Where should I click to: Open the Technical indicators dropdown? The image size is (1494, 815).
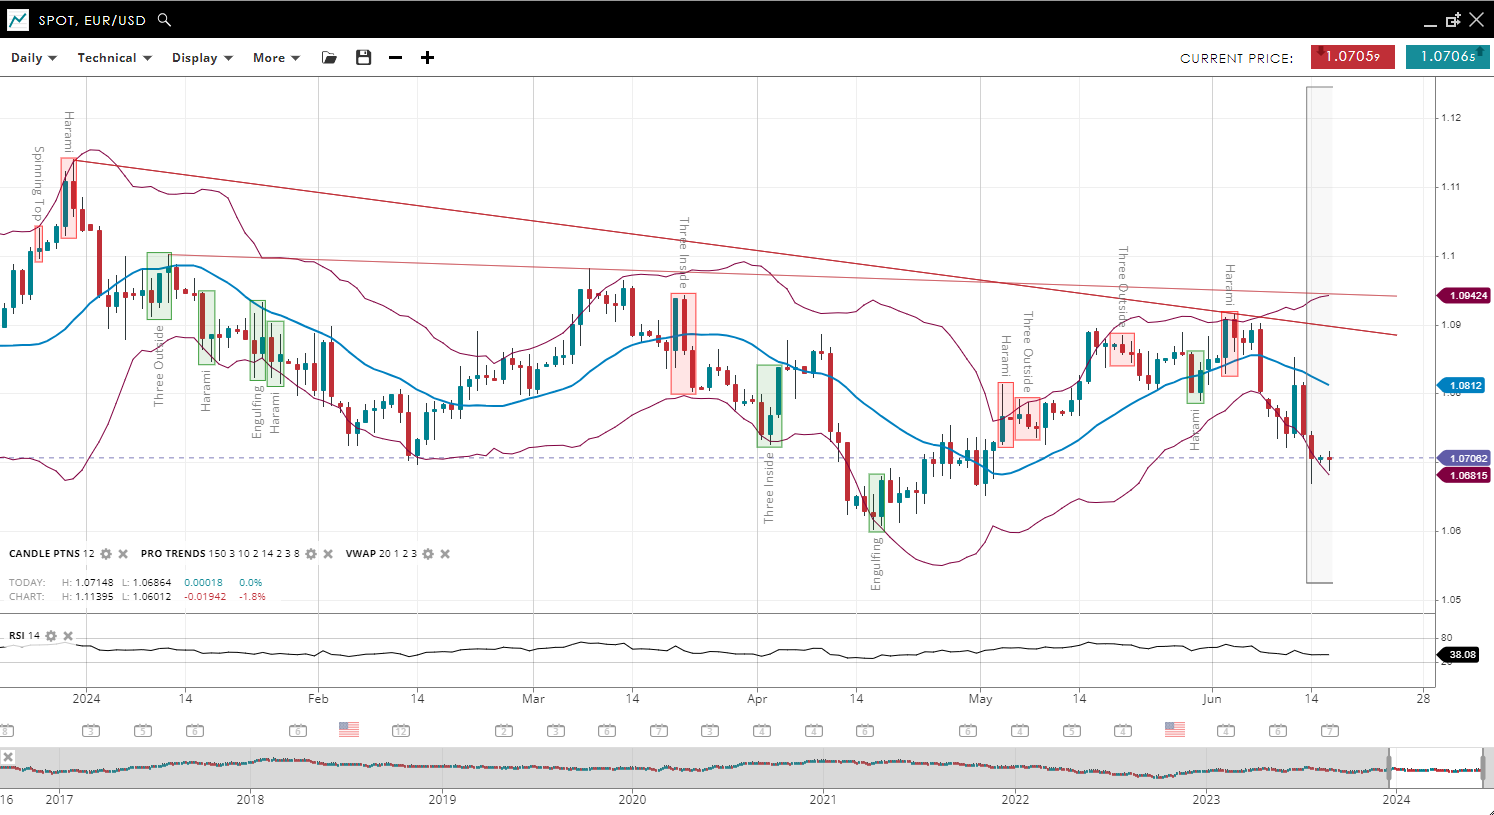coord(114,58)
